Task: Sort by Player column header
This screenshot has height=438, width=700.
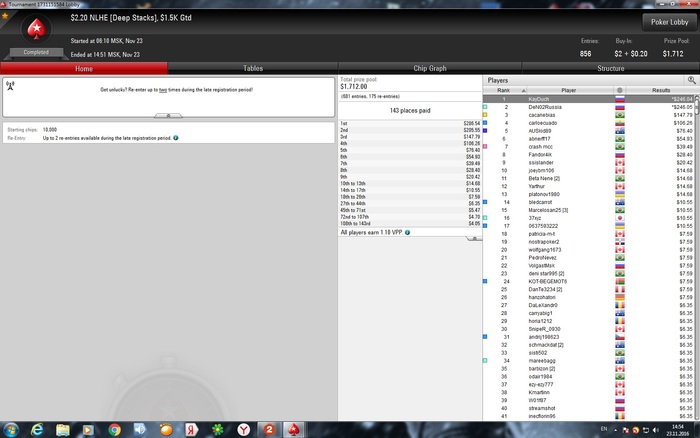Action: click(568, 90)
